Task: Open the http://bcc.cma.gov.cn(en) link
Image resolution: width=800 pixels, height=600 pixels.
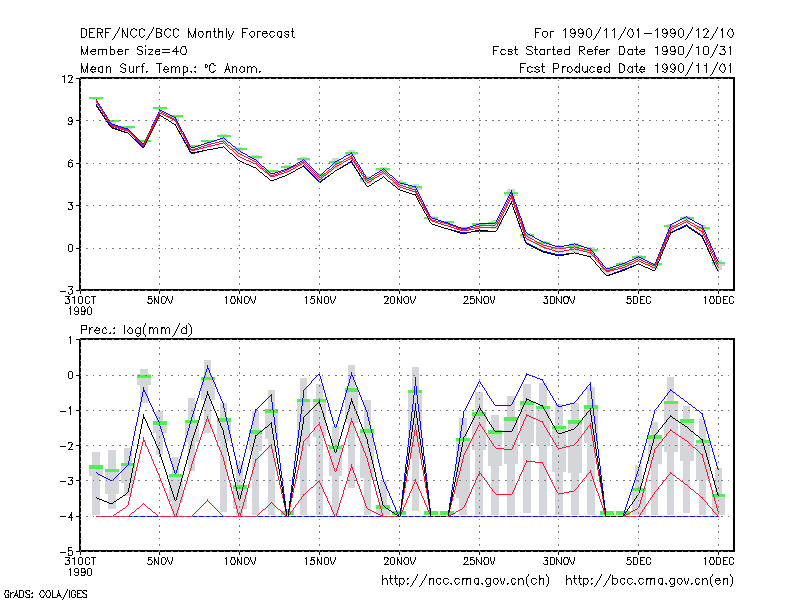Action: [x=649, y=581]
